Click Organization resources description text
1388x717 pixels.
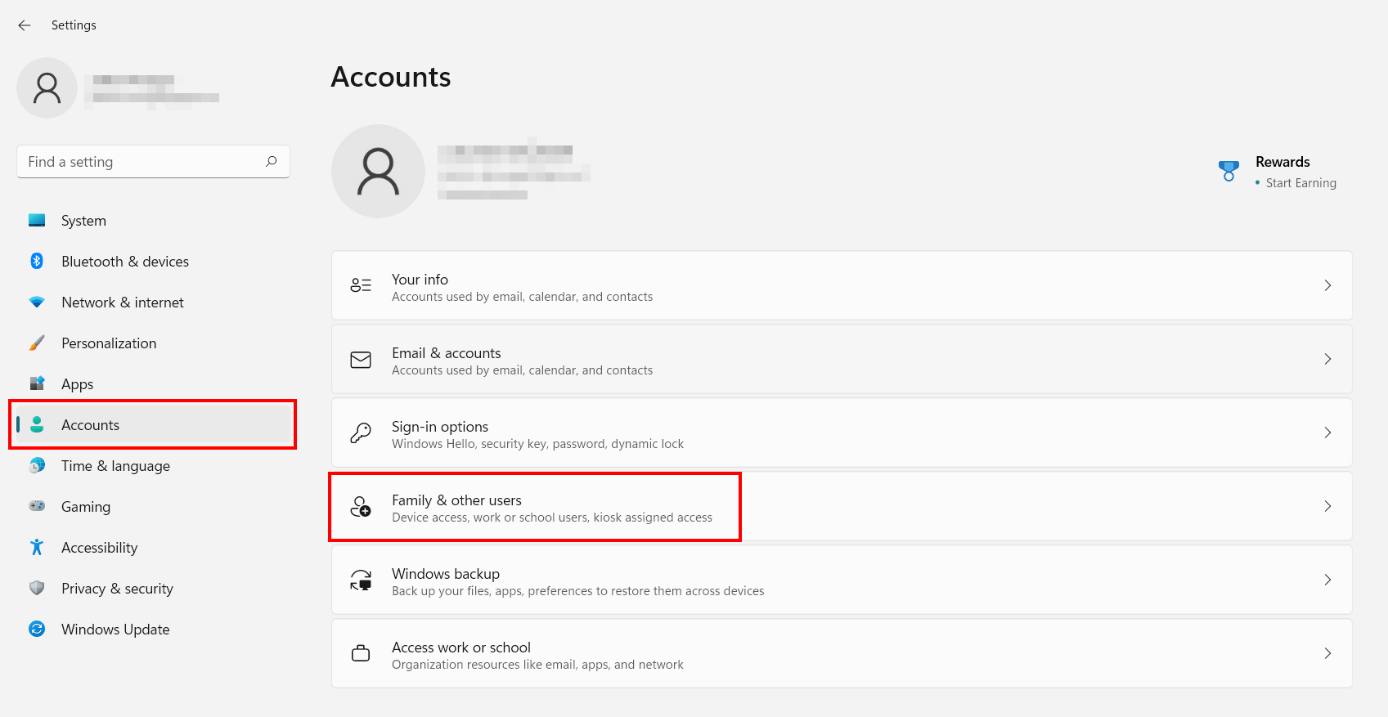pos(538,665)
